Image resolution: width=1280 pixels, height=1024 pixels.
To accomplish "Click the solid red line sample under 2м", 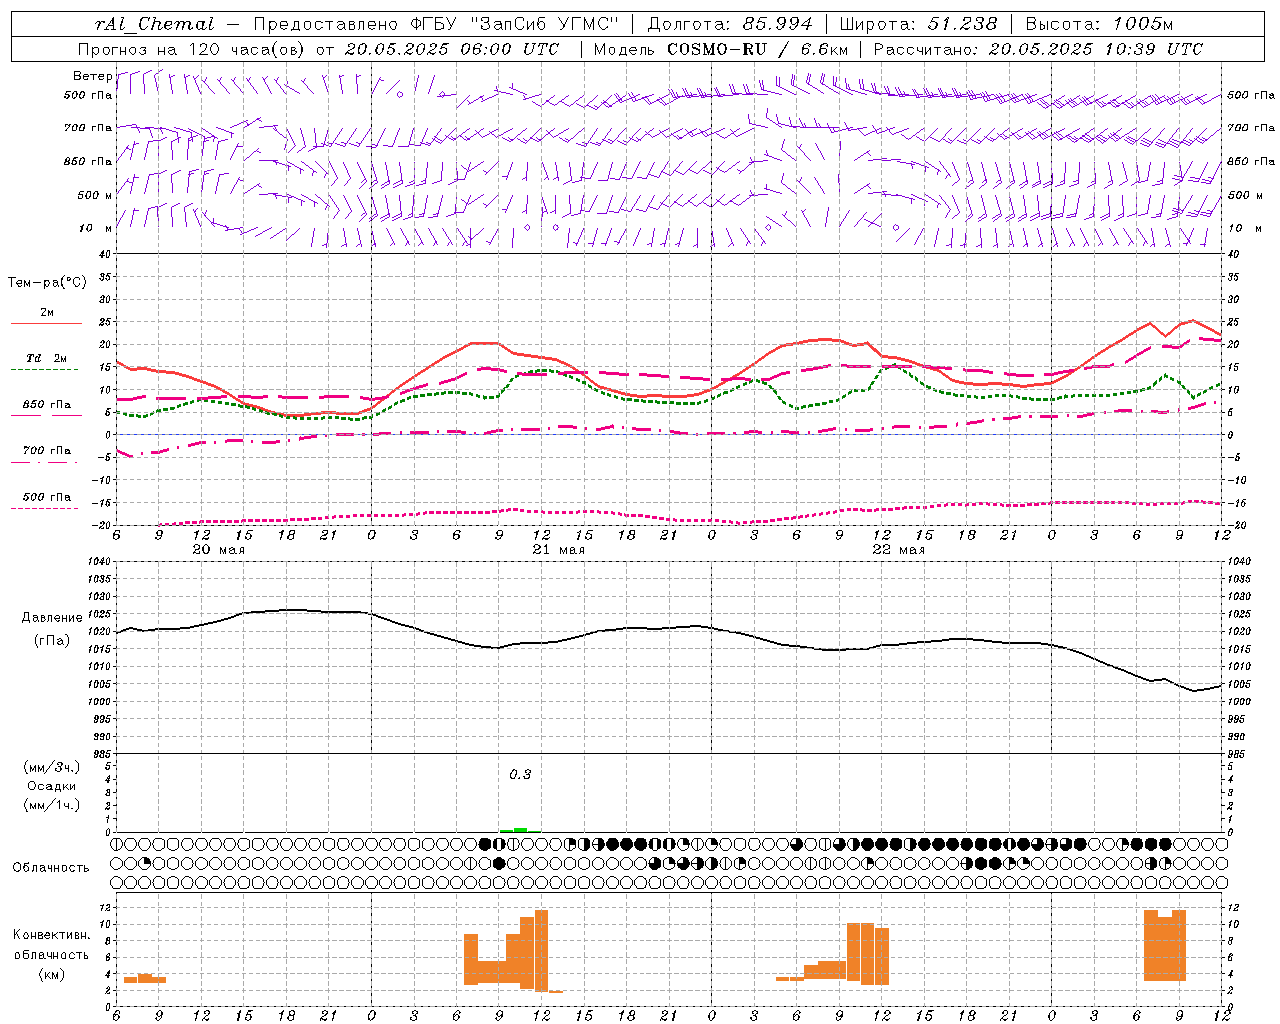I will pos(46,323).
